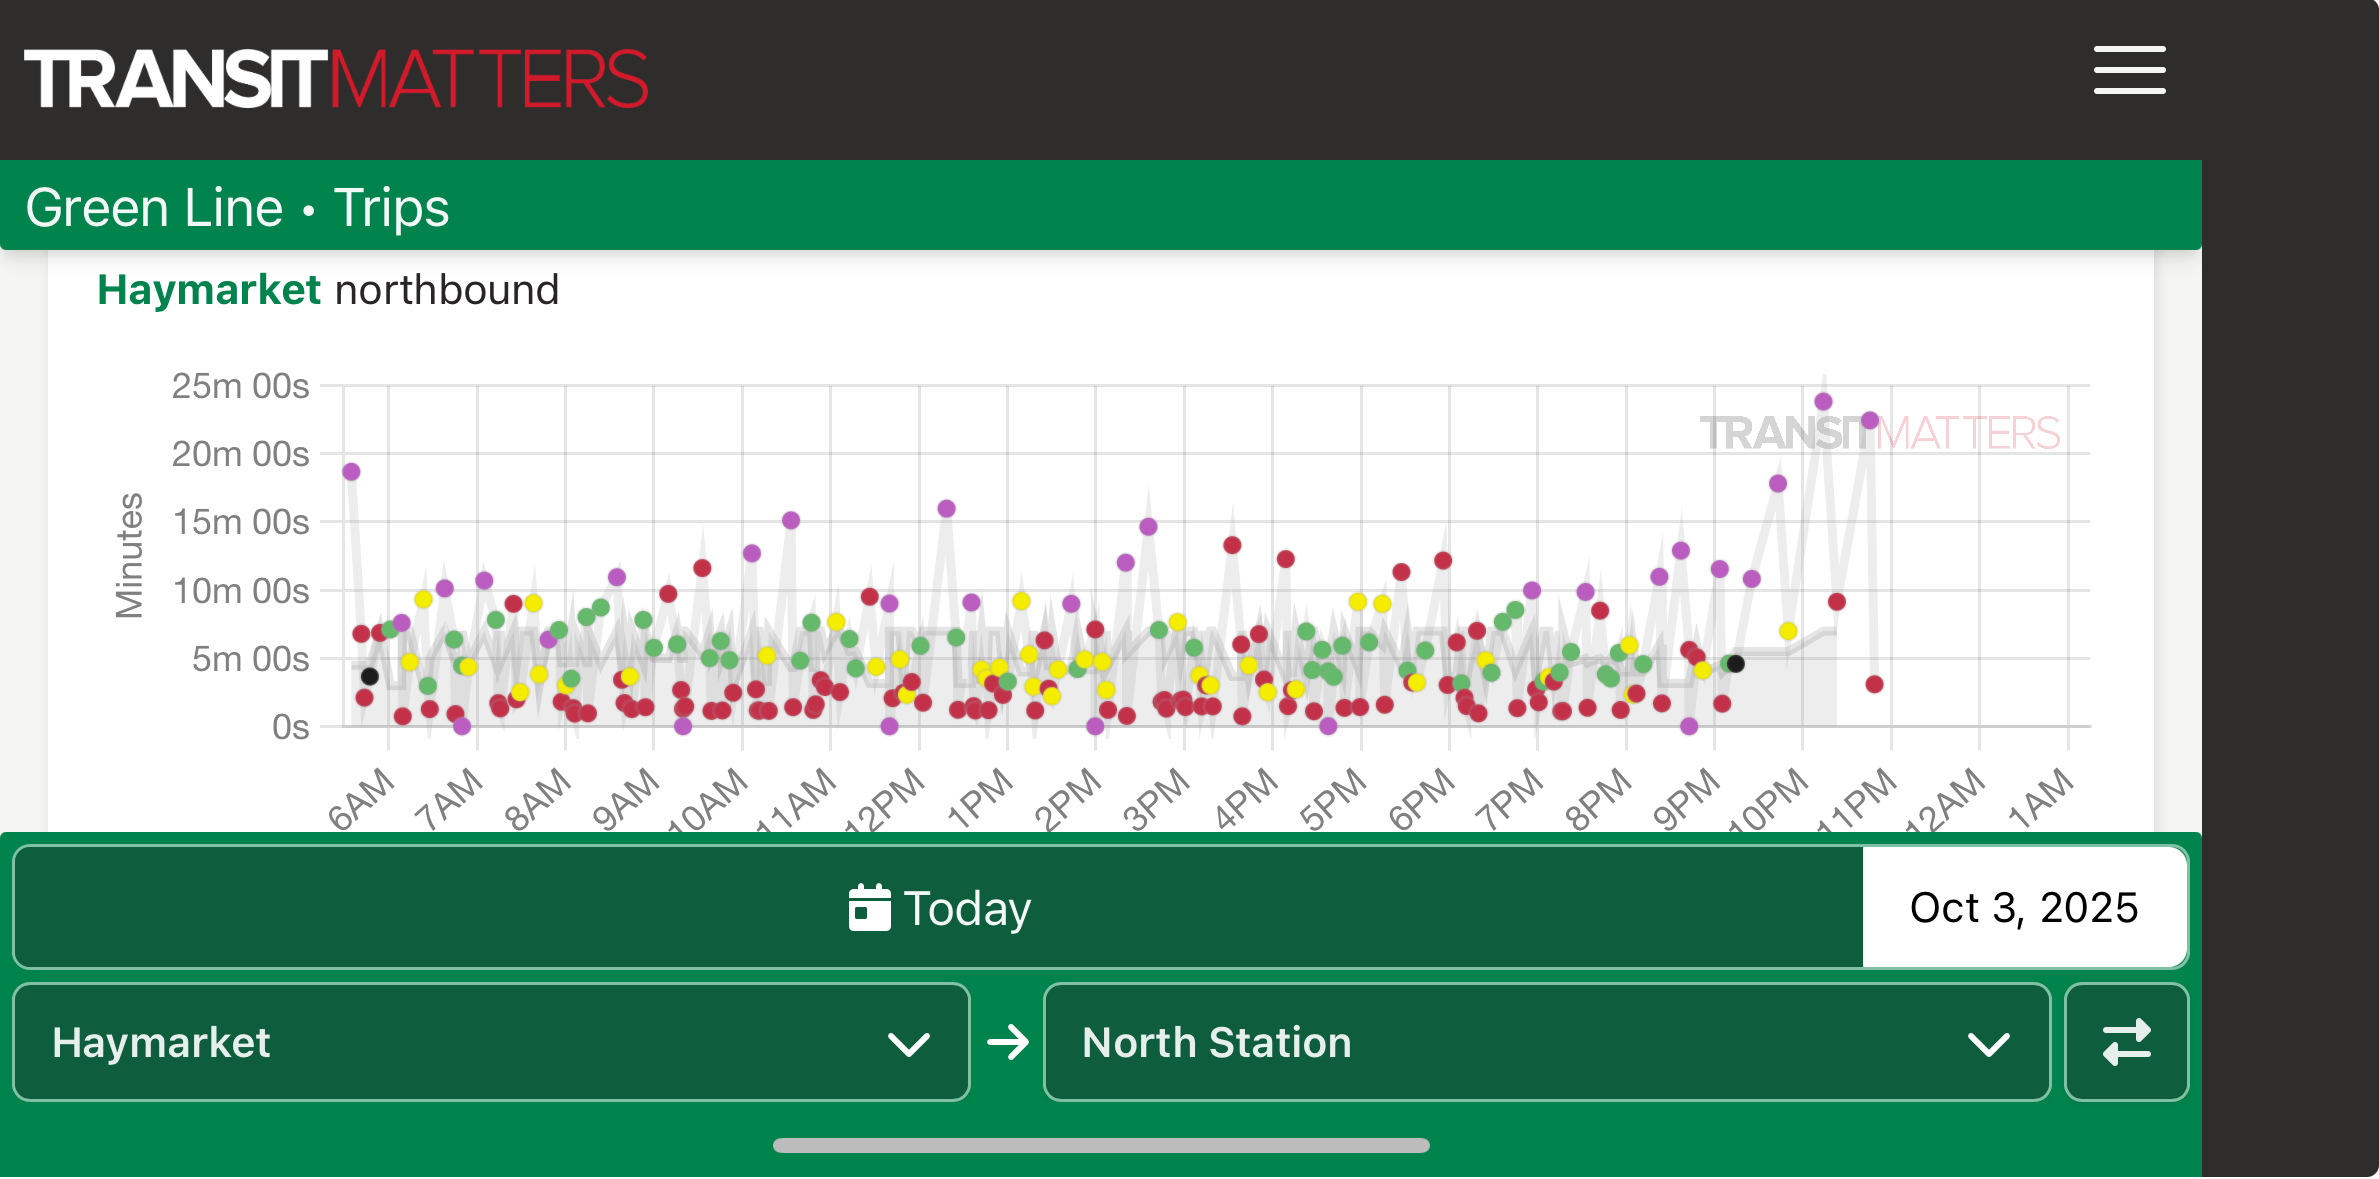Expand the Haymarket station chevron
The width and height of the screenshot is (2379, 1179).
tap(908, 1045)
